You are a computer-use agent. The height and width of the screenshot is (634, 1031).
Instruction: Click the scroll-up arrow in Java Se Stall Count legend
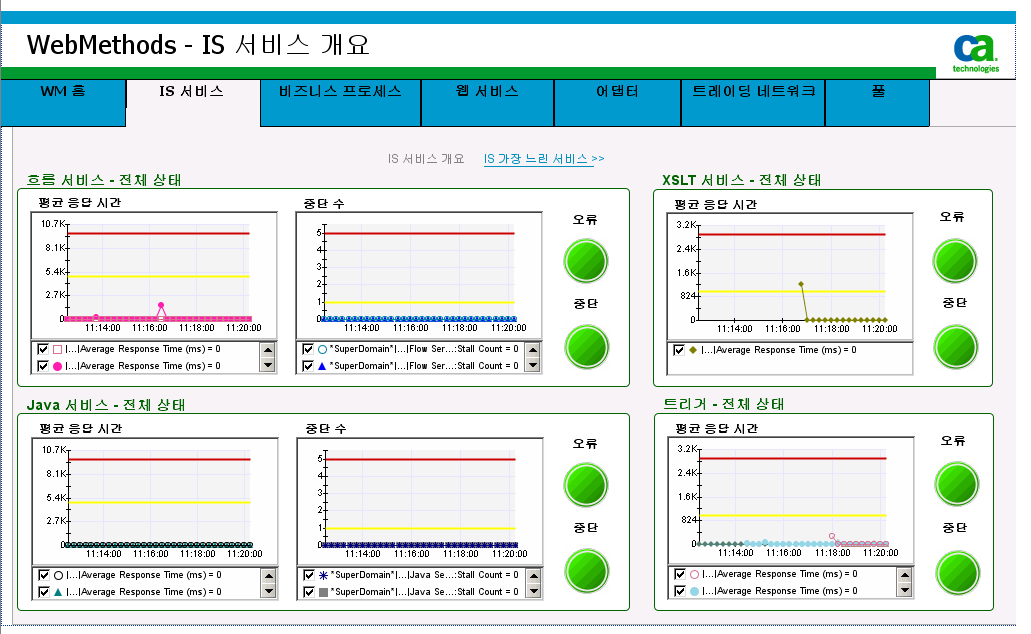click(x=534, y=575)
